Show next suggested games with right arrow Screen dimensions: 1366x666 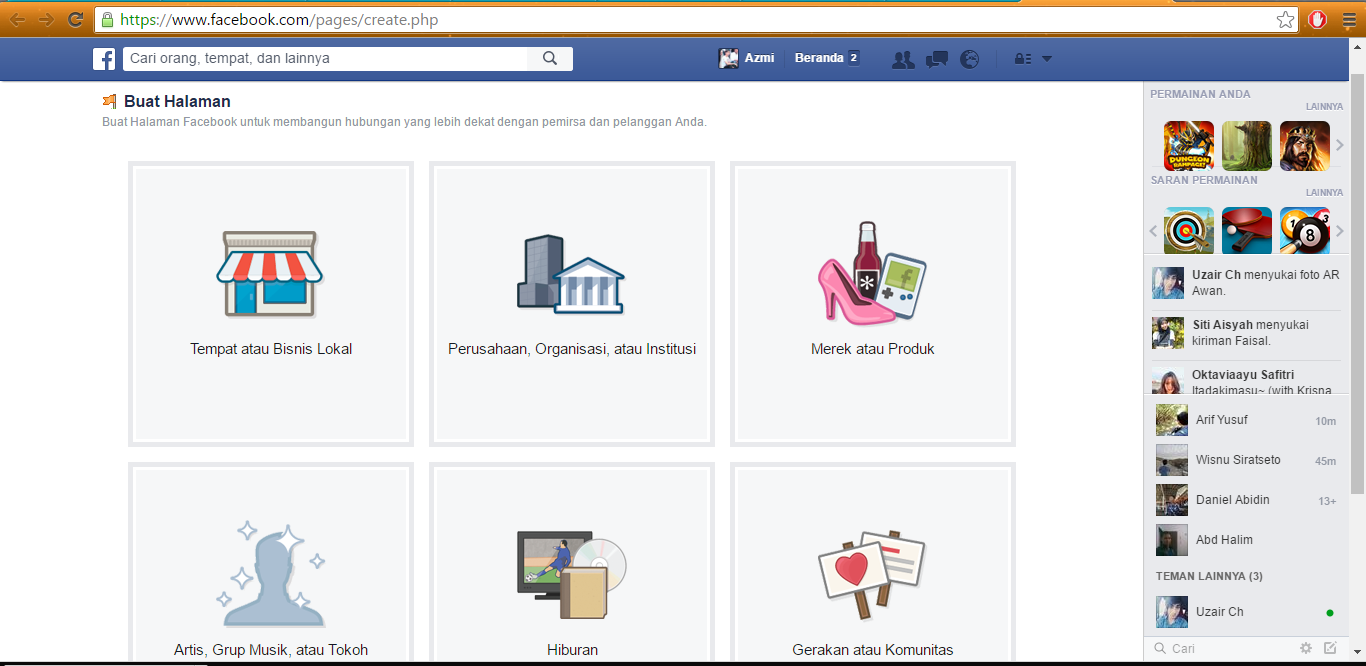1340,231
